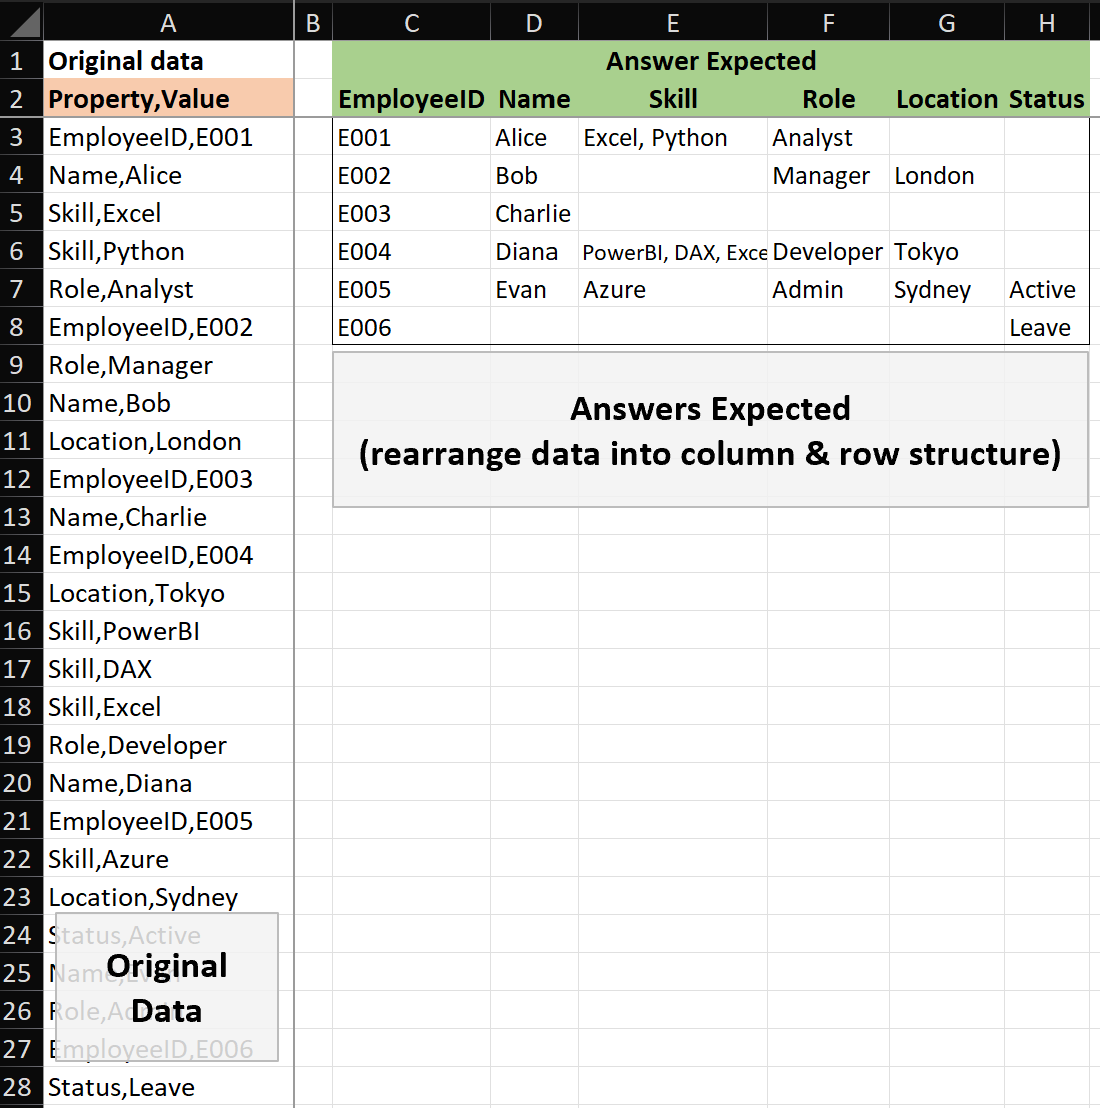Select the 'Answers Expected' text box
This screenshot has width=1100, height=1108.
coord(710,430)
